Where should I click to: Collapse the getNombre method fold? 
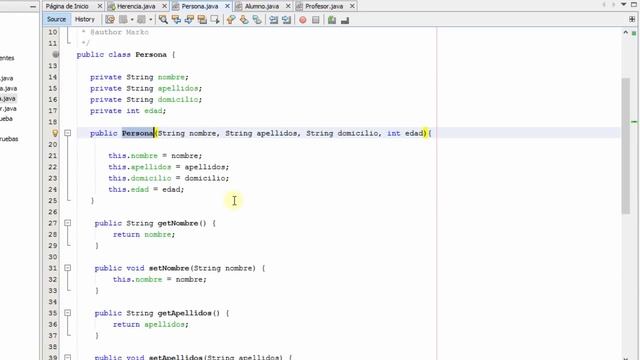[68, 223]
